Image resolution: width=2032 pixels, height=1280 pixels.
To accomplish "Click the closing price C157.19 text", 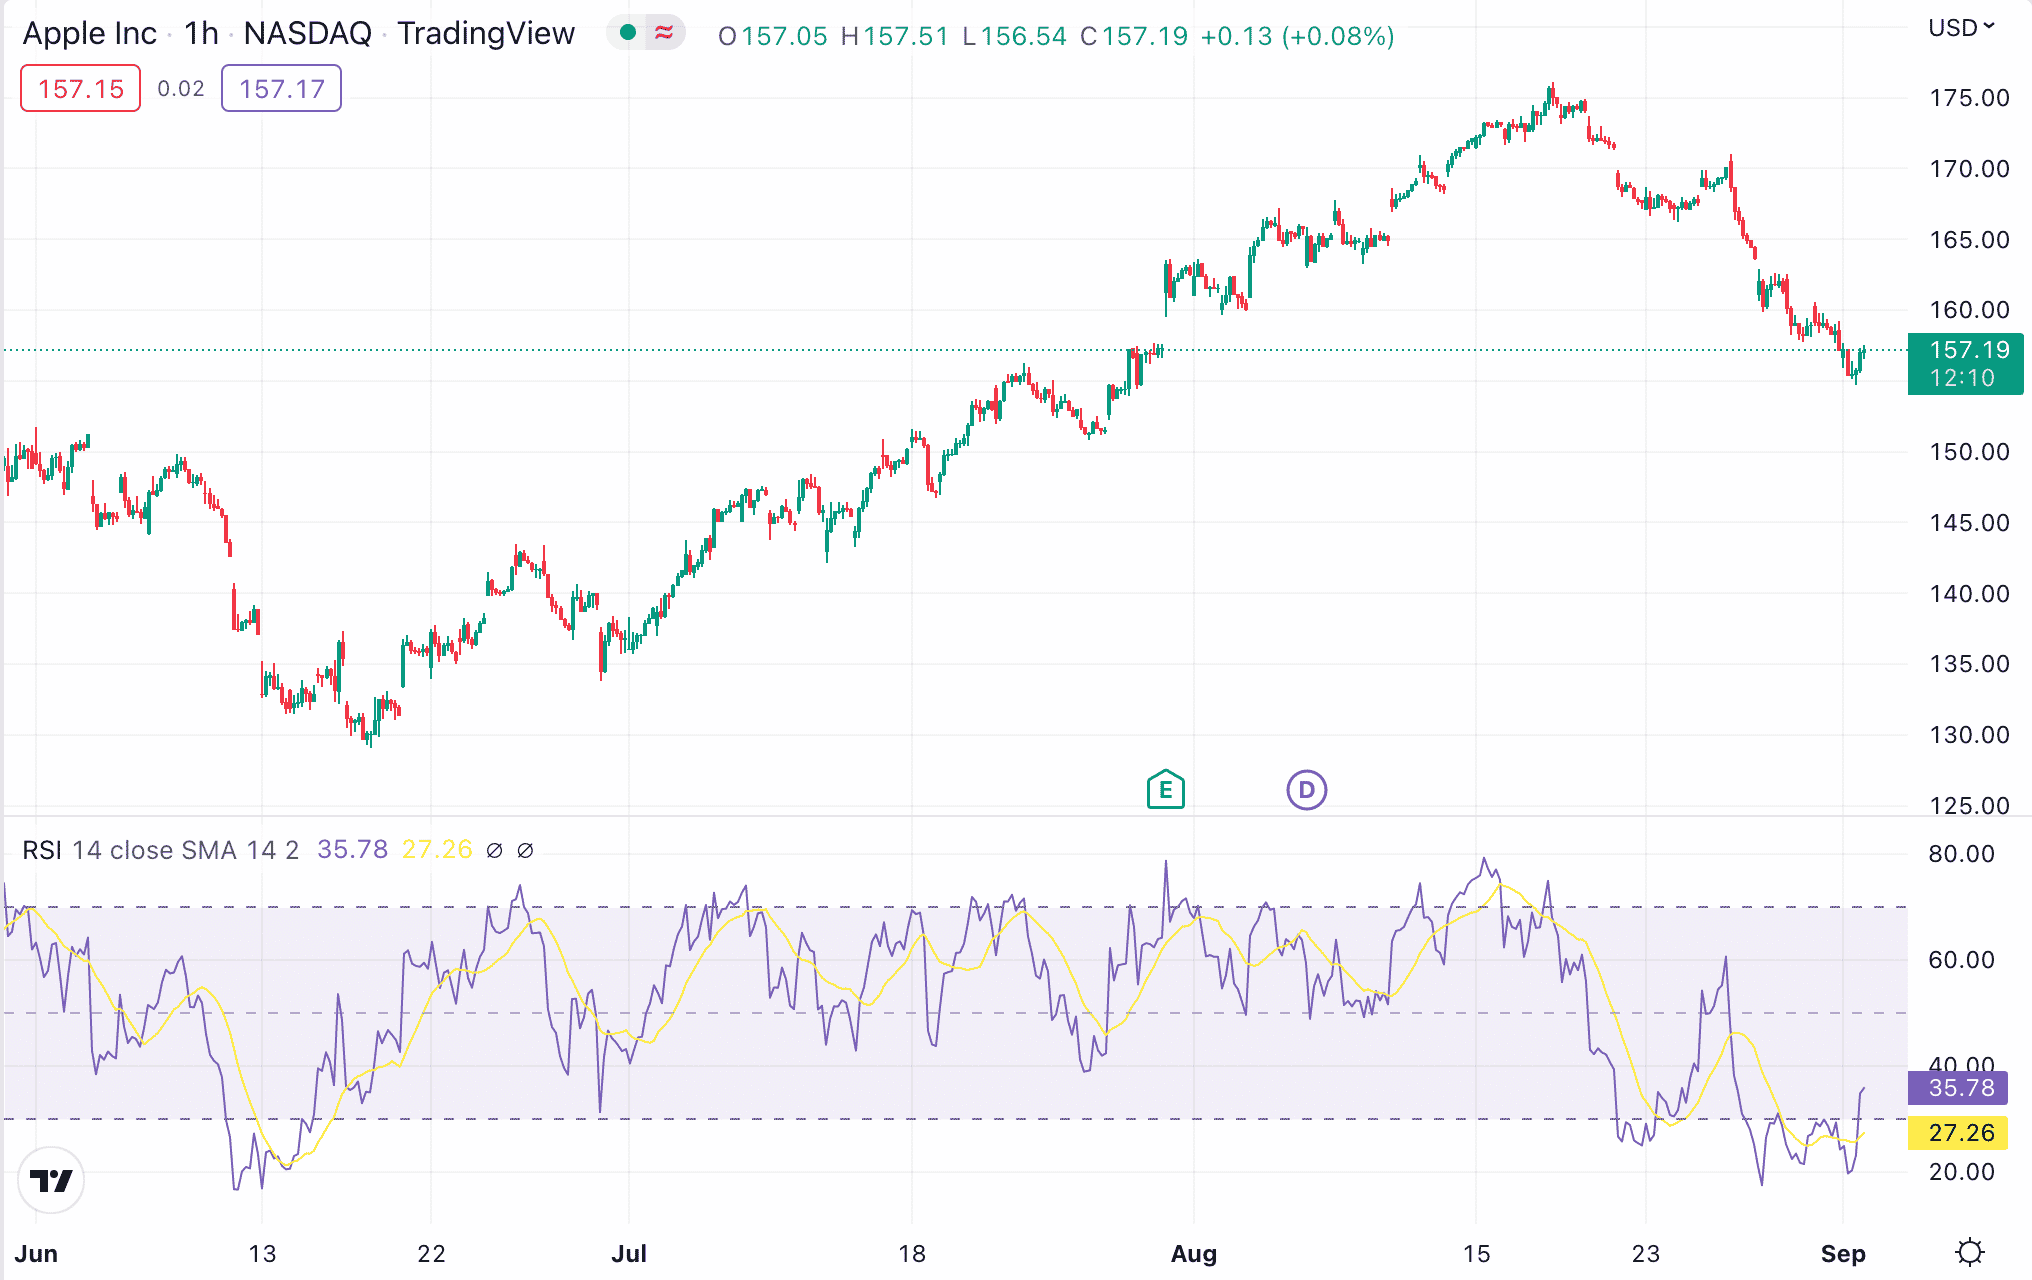I will 1134,37.
